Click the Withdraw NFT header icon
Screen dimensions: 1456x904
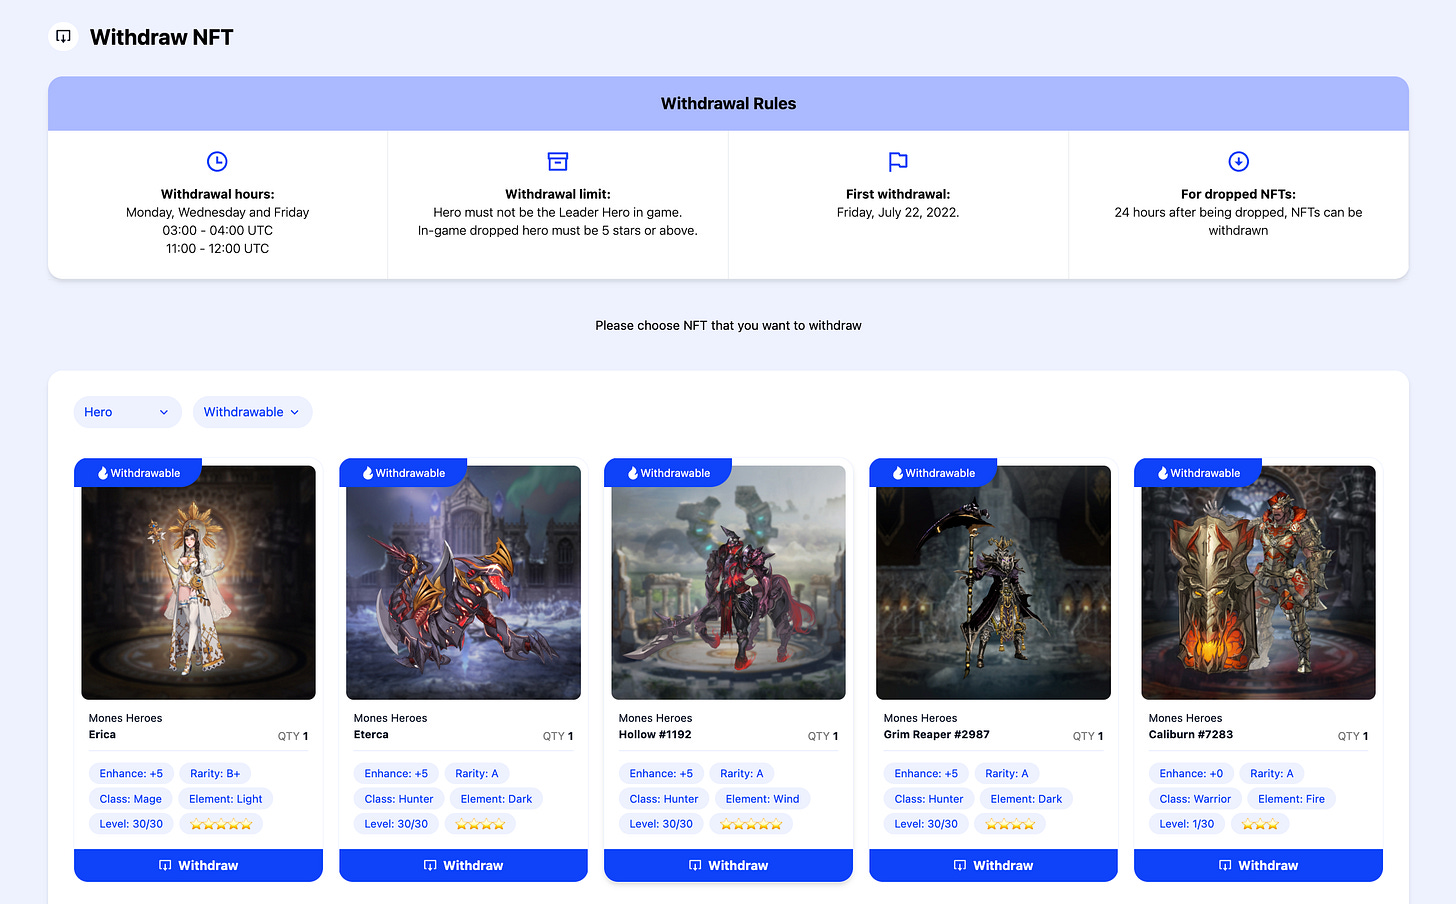[x=63, y=37]
